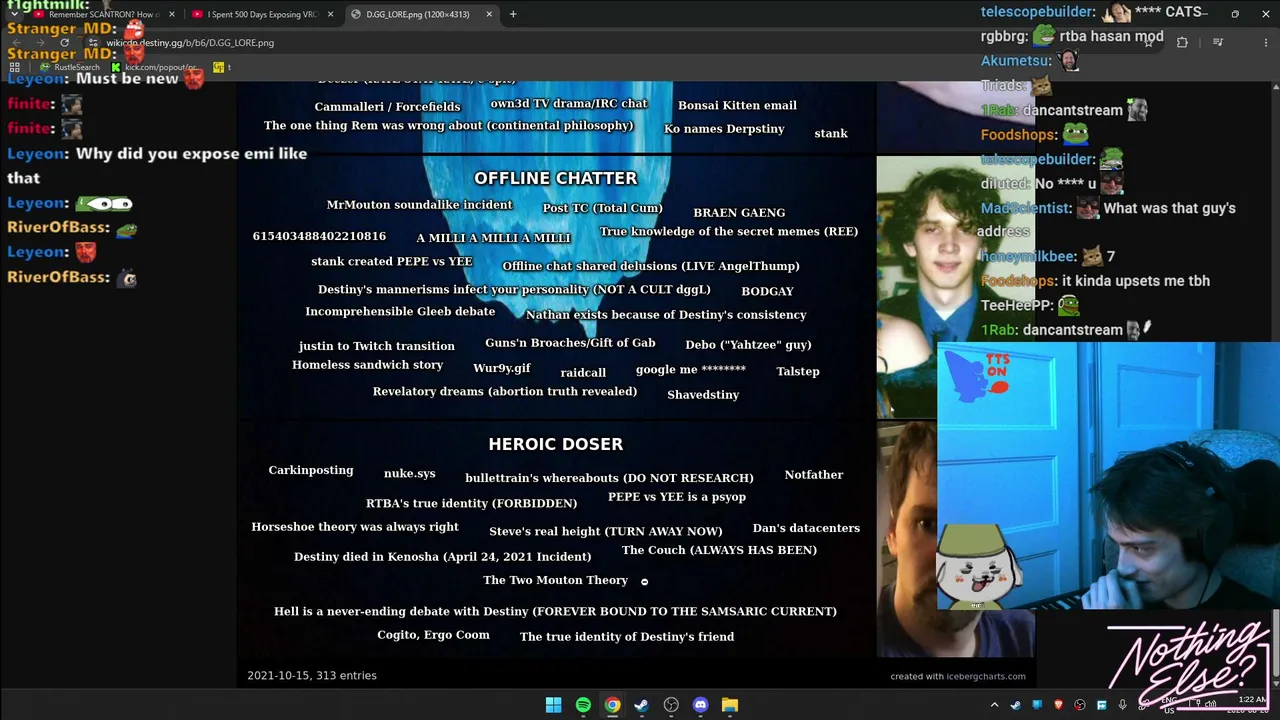Click the Chrome taskbar icon
This screenshot has width=1280, height=720.
(612, 705)
